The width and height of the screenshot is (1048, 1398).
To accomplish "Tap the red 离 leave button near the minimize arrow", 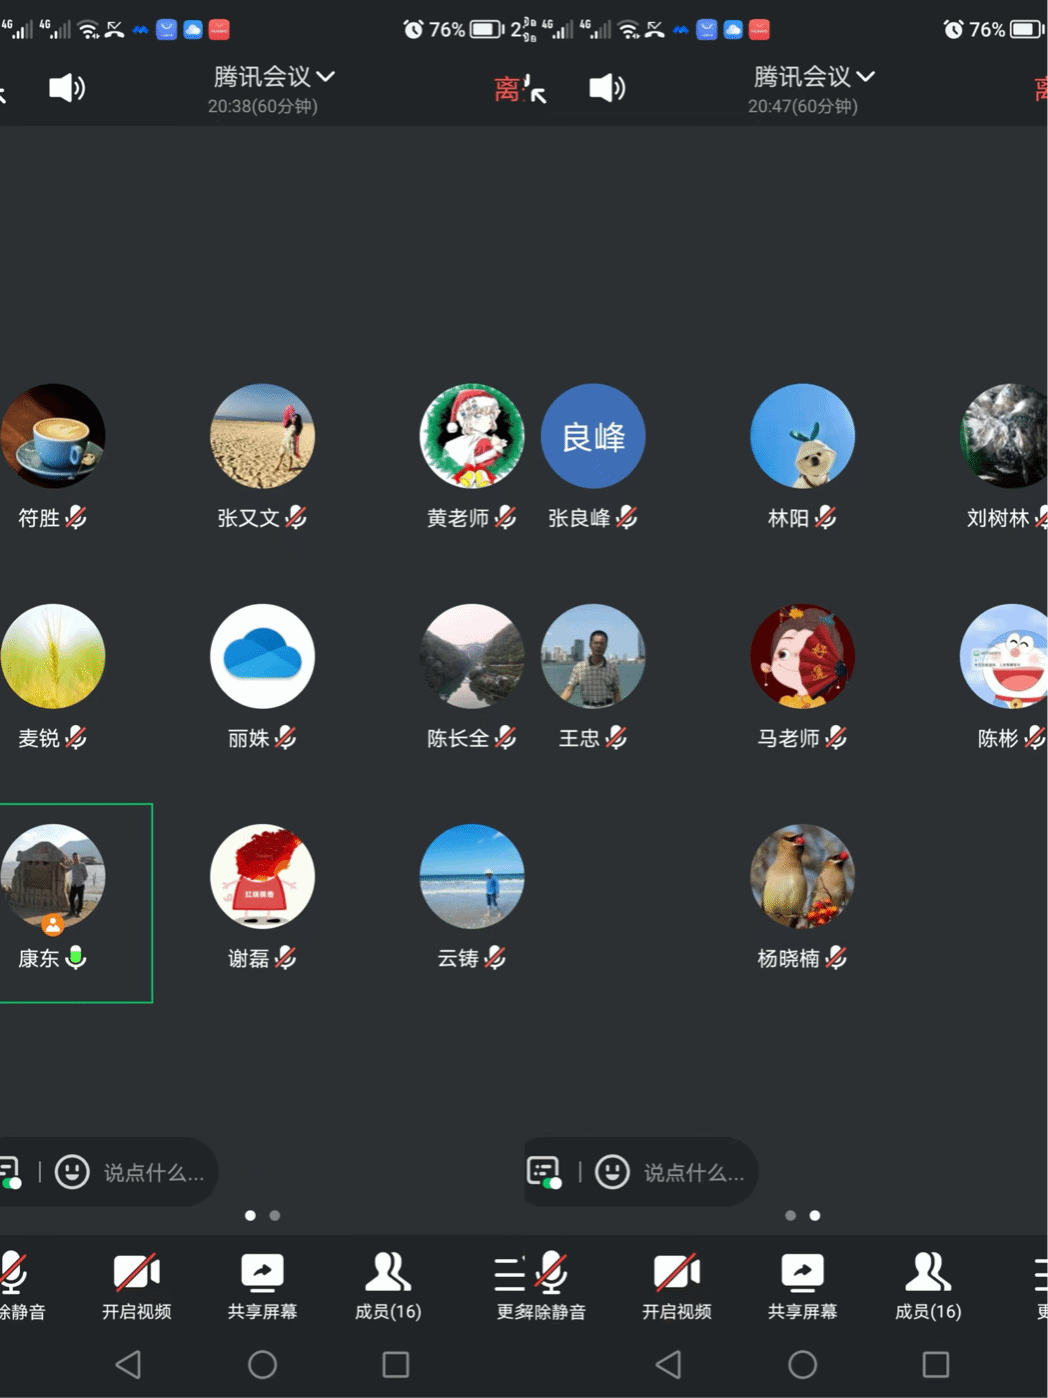I will 507,90.
